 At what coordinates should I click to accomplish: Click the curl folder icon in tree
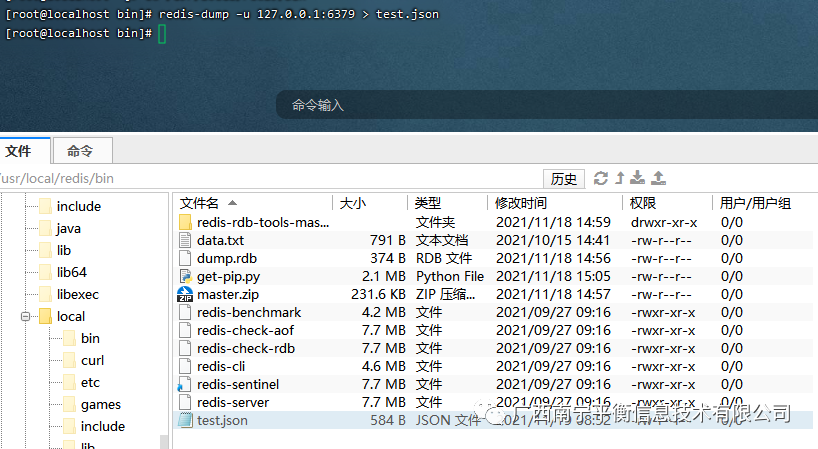point(70,360)
